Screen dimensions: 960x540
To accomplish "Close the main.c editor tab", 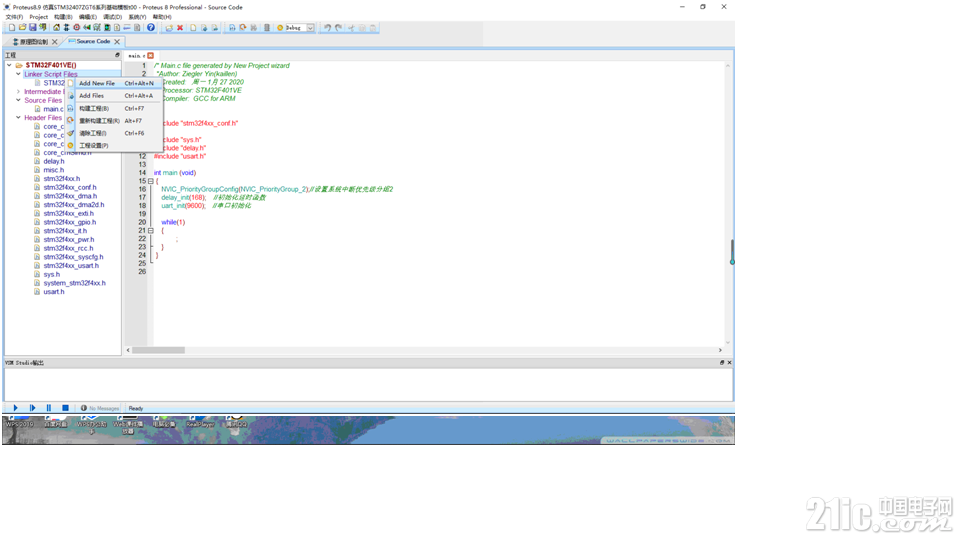I will pyautogui.click(x=151, y=56).
